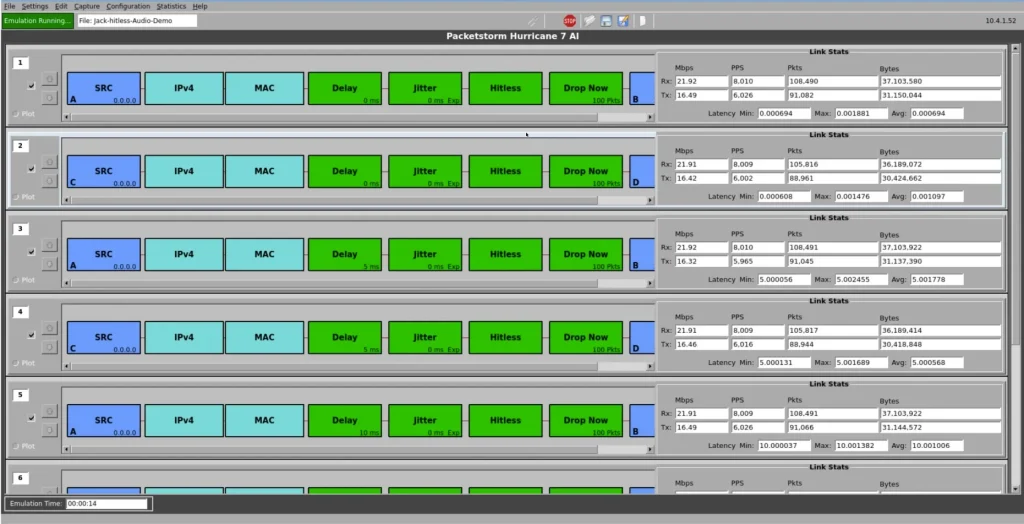Stop the emulation with the red STOP icon
Screen dimensions: 1024x524
pos(569,21)
